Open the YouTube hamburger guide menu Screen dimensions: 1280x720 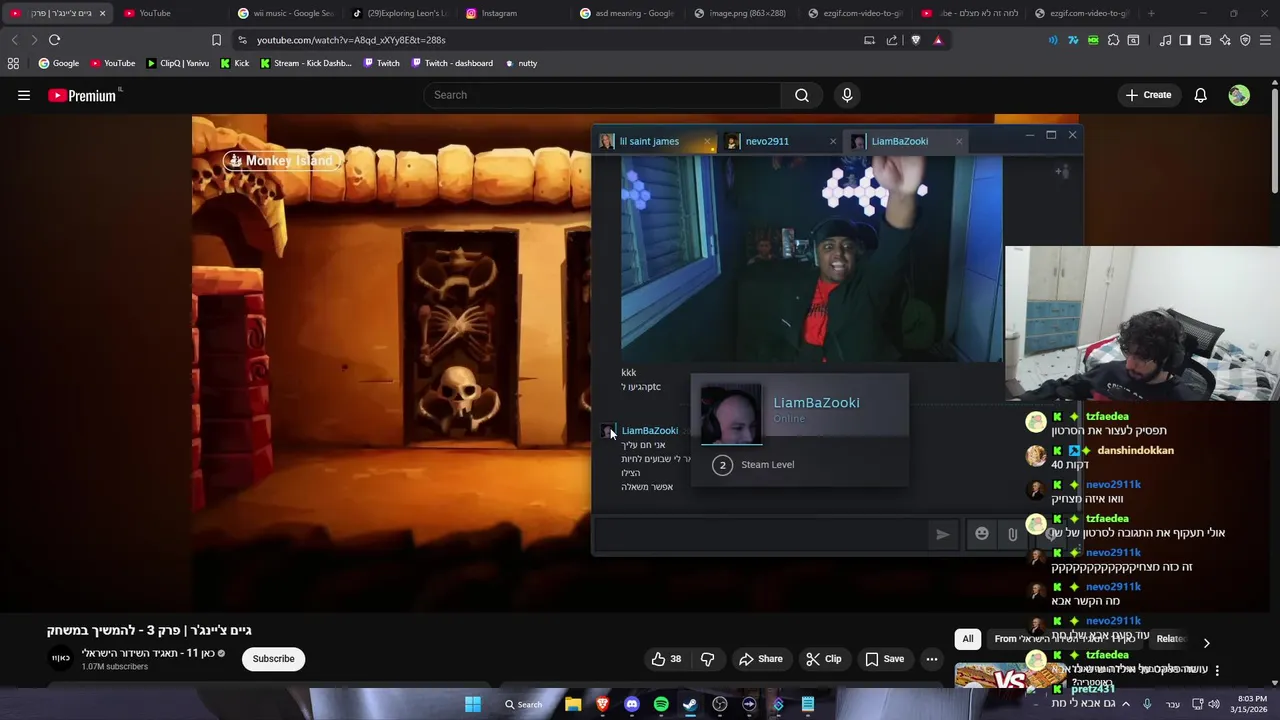(24, 95)
